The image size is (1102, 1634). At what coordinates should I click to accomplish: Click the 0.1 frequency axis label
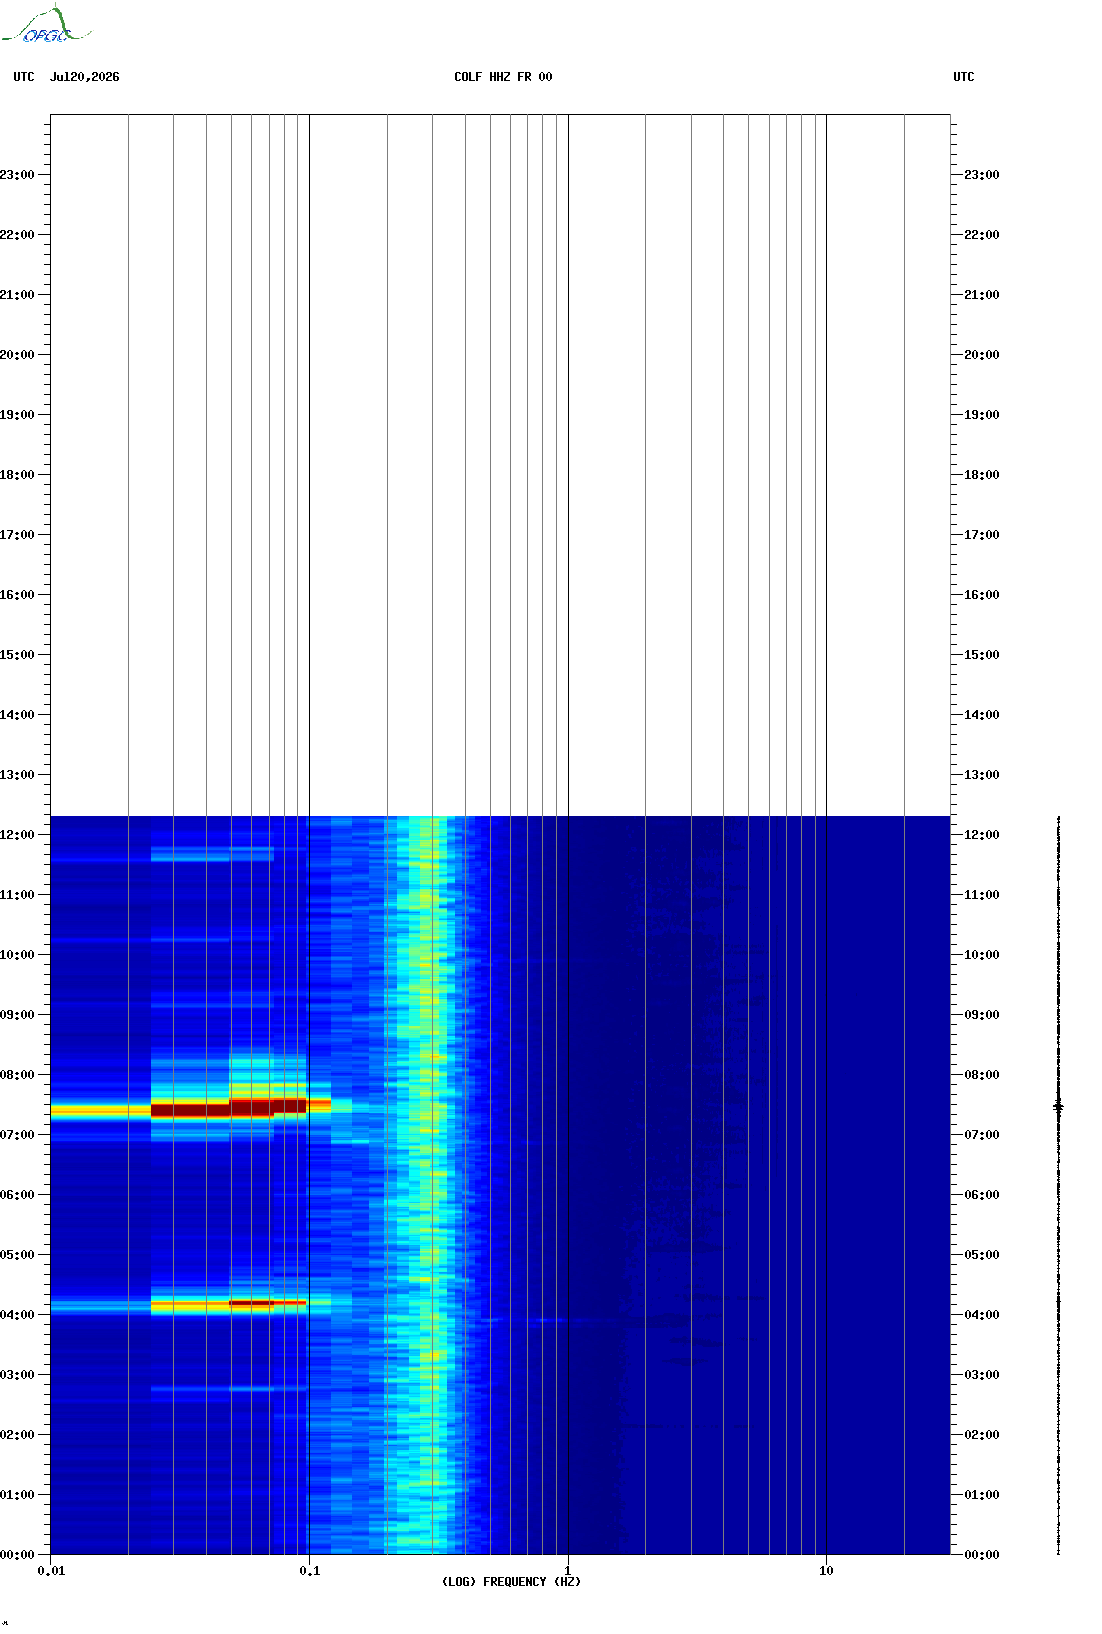(310, 1571)
